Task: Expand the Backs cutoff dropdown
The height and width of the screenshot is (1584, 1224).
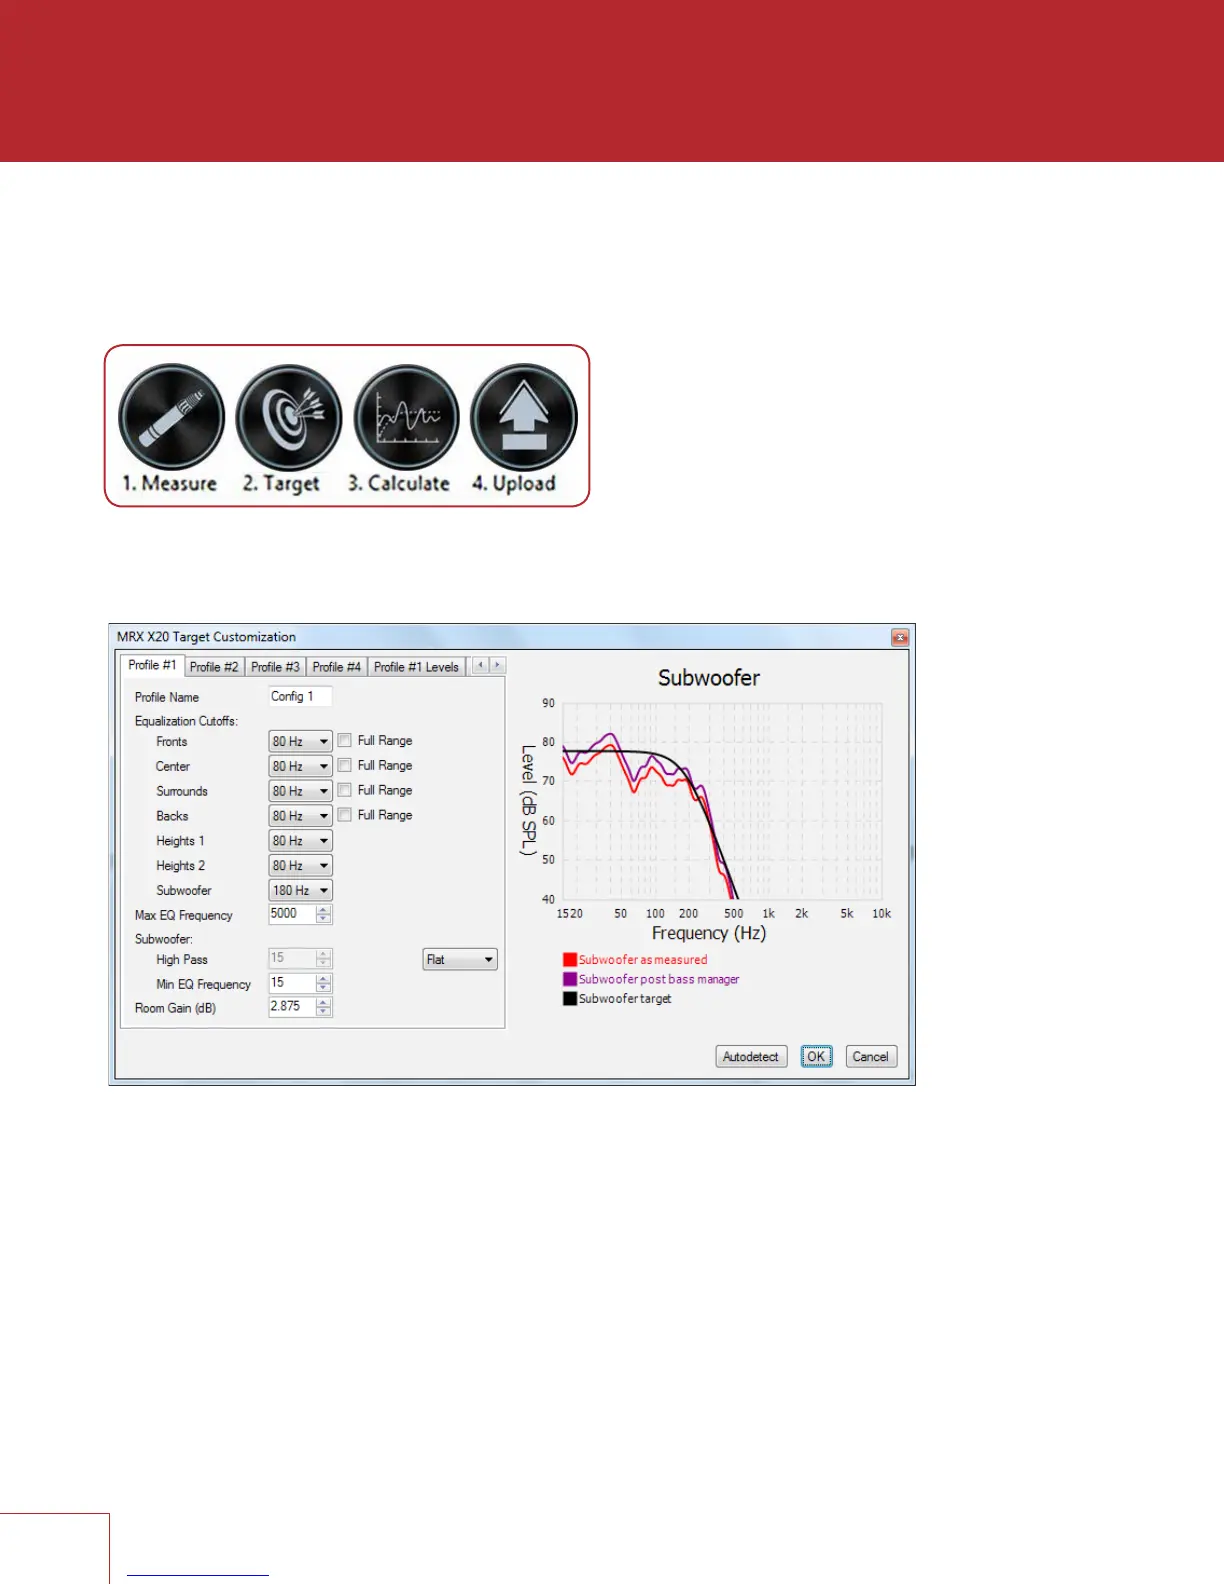Action: (x=300, y=816)
